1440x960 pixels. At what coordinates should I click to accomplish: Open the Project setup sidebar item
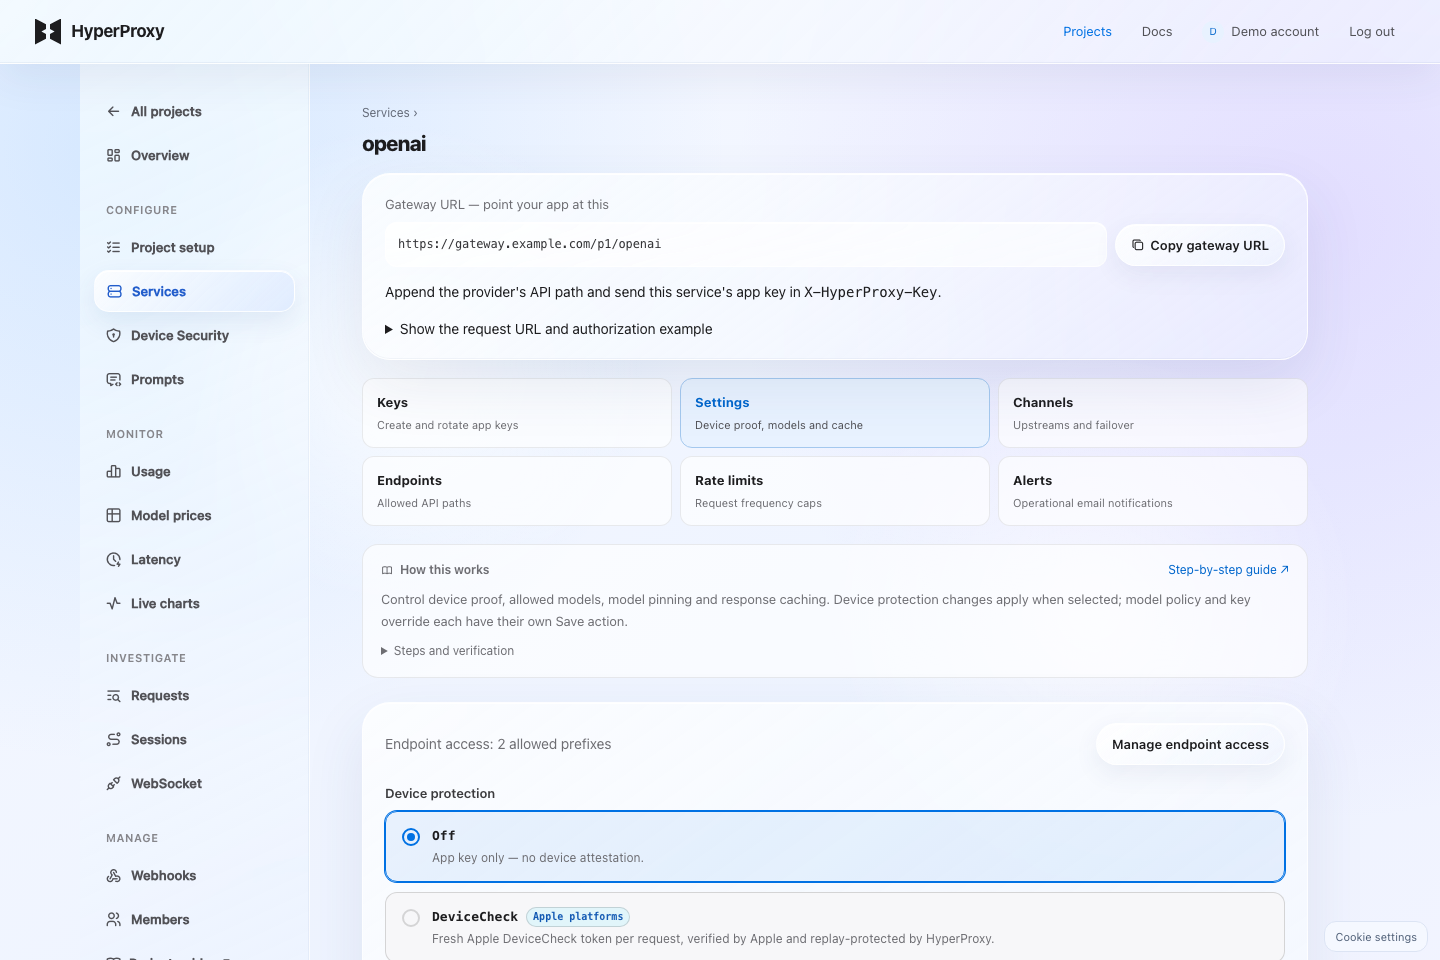point(194,248)
